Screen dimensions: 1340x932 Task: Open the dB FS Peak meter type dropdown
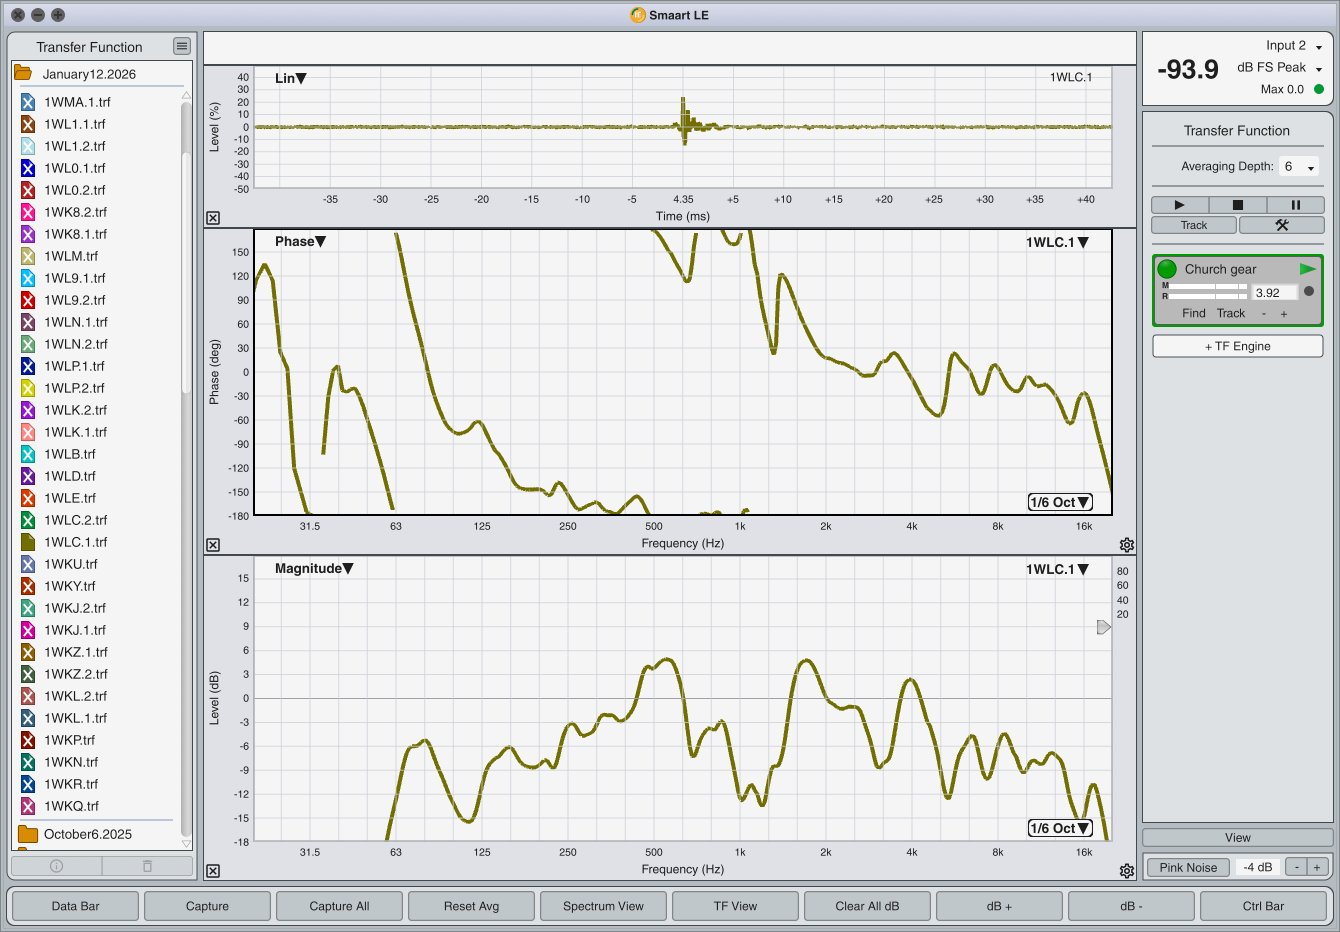[1280, 68]
